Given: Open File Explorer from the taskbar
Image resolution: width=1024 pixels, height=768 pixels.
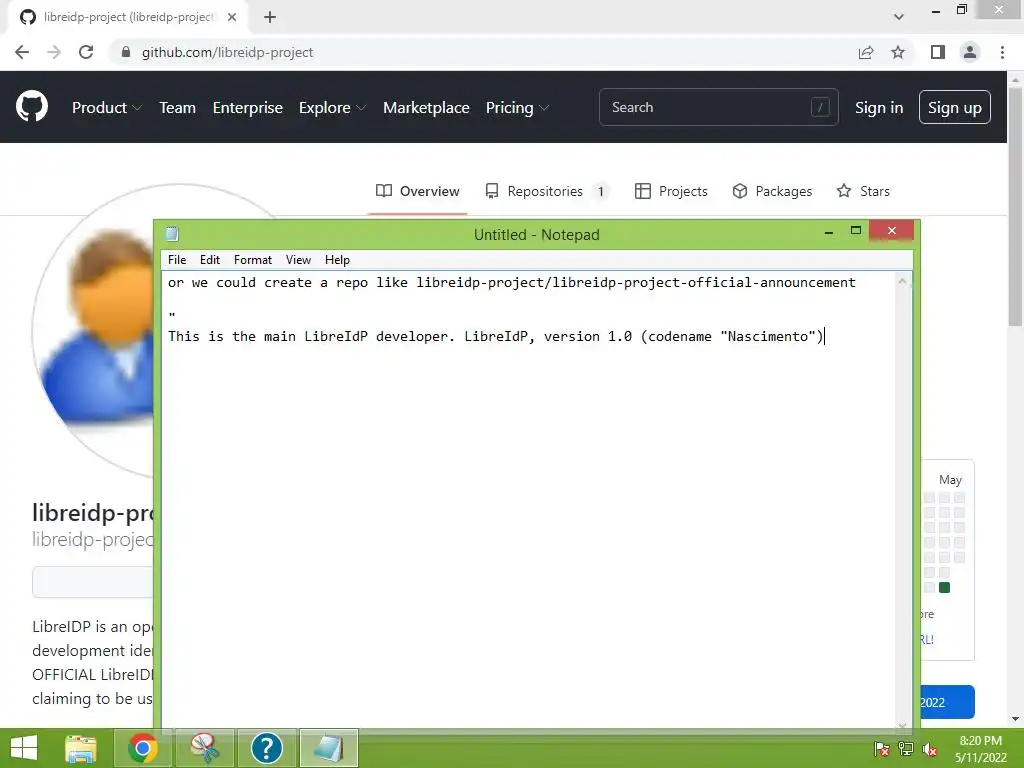Looking at the screenshot, I should [x=81, y=748].
